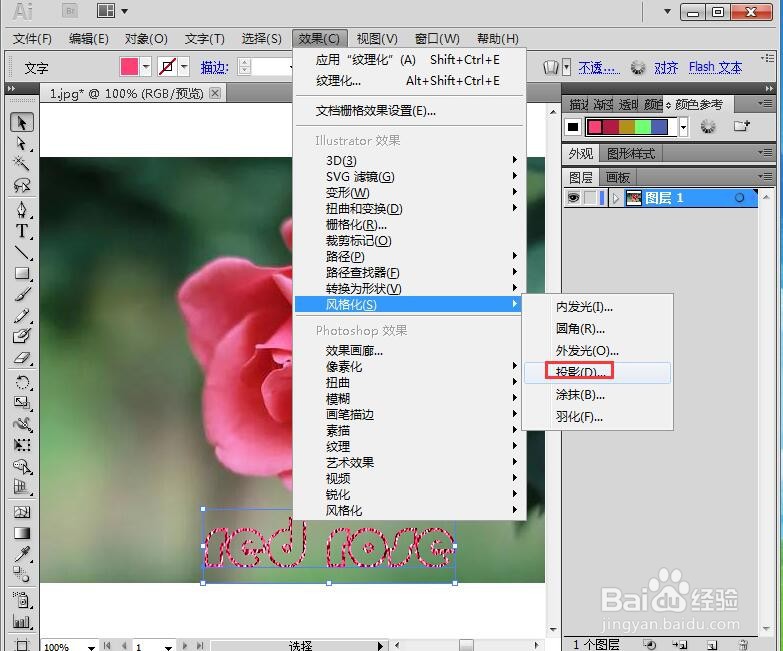The image size is (783, 651).
Task: Open Adobe Bridge from the Br icon
Action: 70,10
